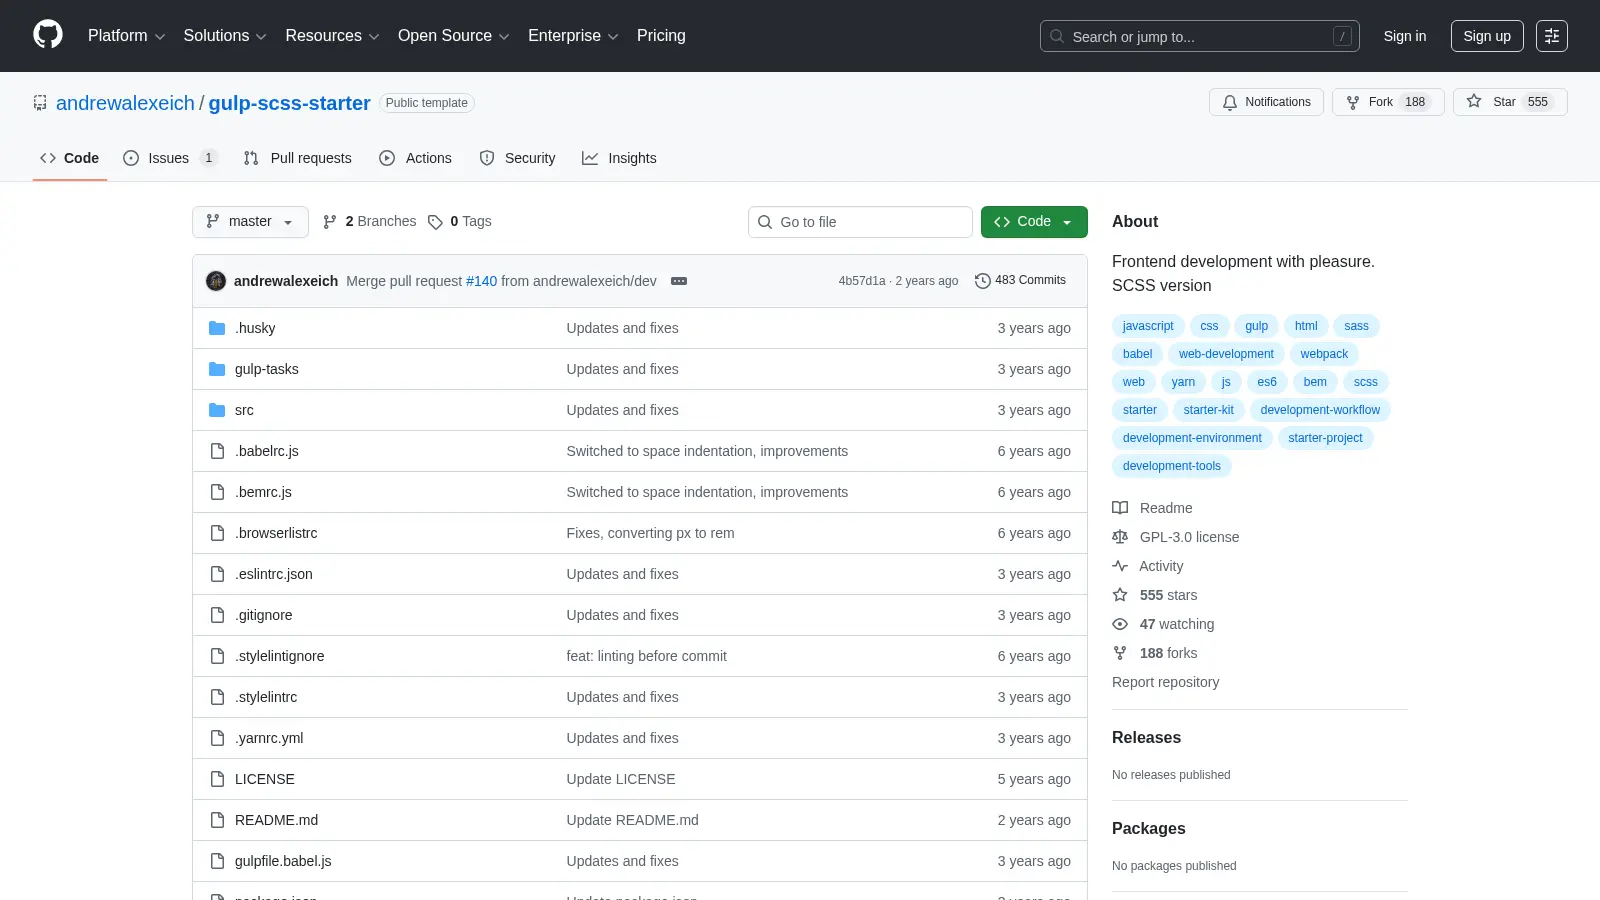Open 'feat: linting before commit' commit message
This screenshot has height=900, width=1600.
click(646, 656)
